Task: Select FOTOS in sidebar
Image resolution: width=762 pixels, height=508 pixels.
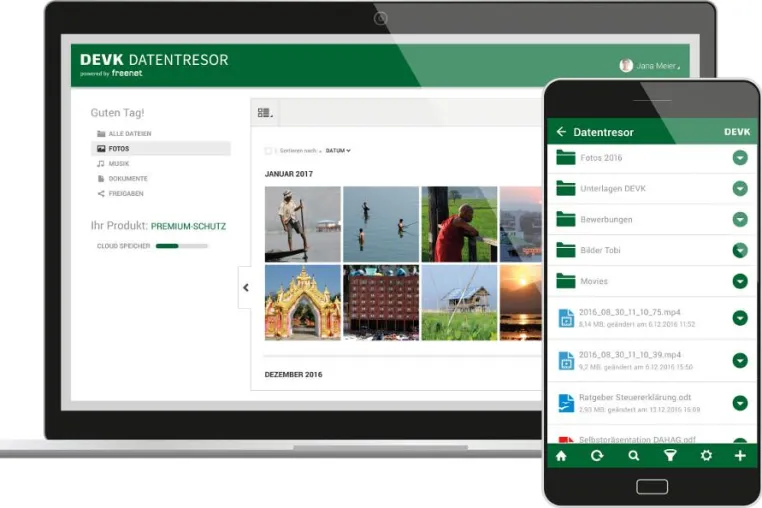Action: tap(160, 148)
